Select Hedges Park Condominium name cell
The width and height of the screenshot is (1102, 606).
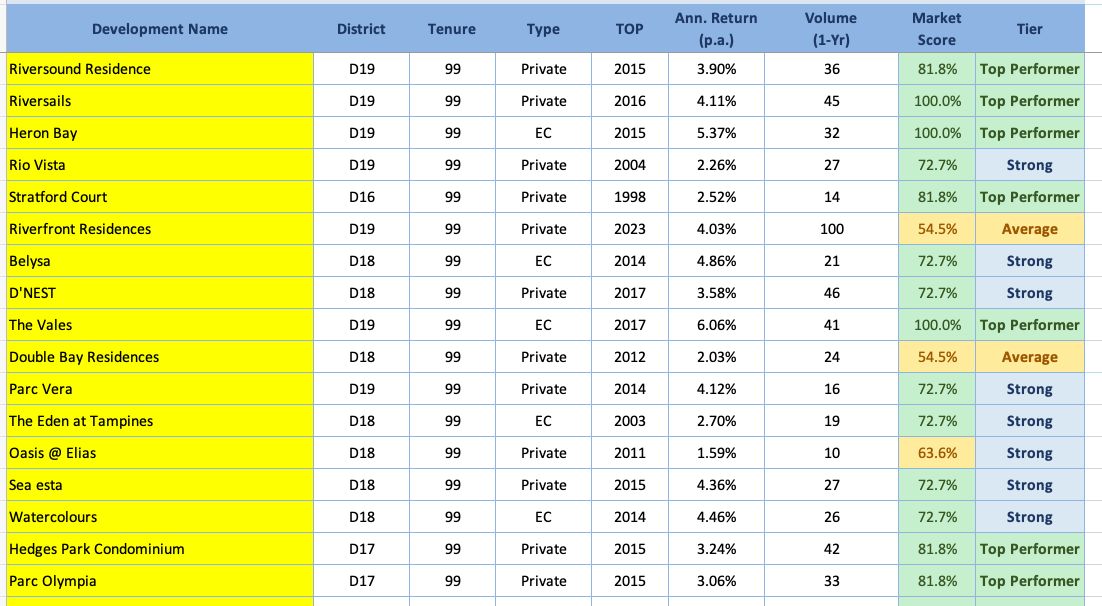click(x=160, y=549)
